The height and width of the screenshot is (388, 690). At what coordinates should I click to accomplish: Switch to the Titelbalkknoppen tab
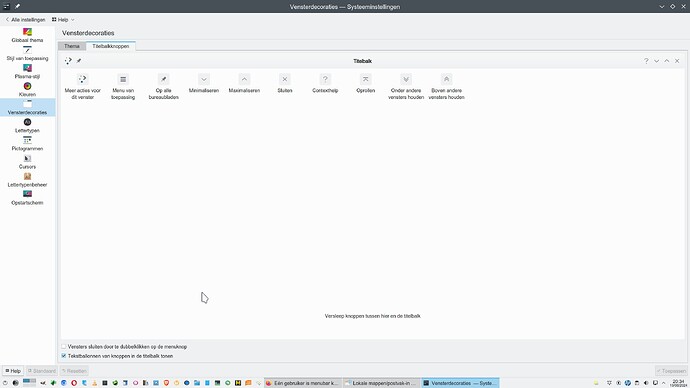(111, 46)
